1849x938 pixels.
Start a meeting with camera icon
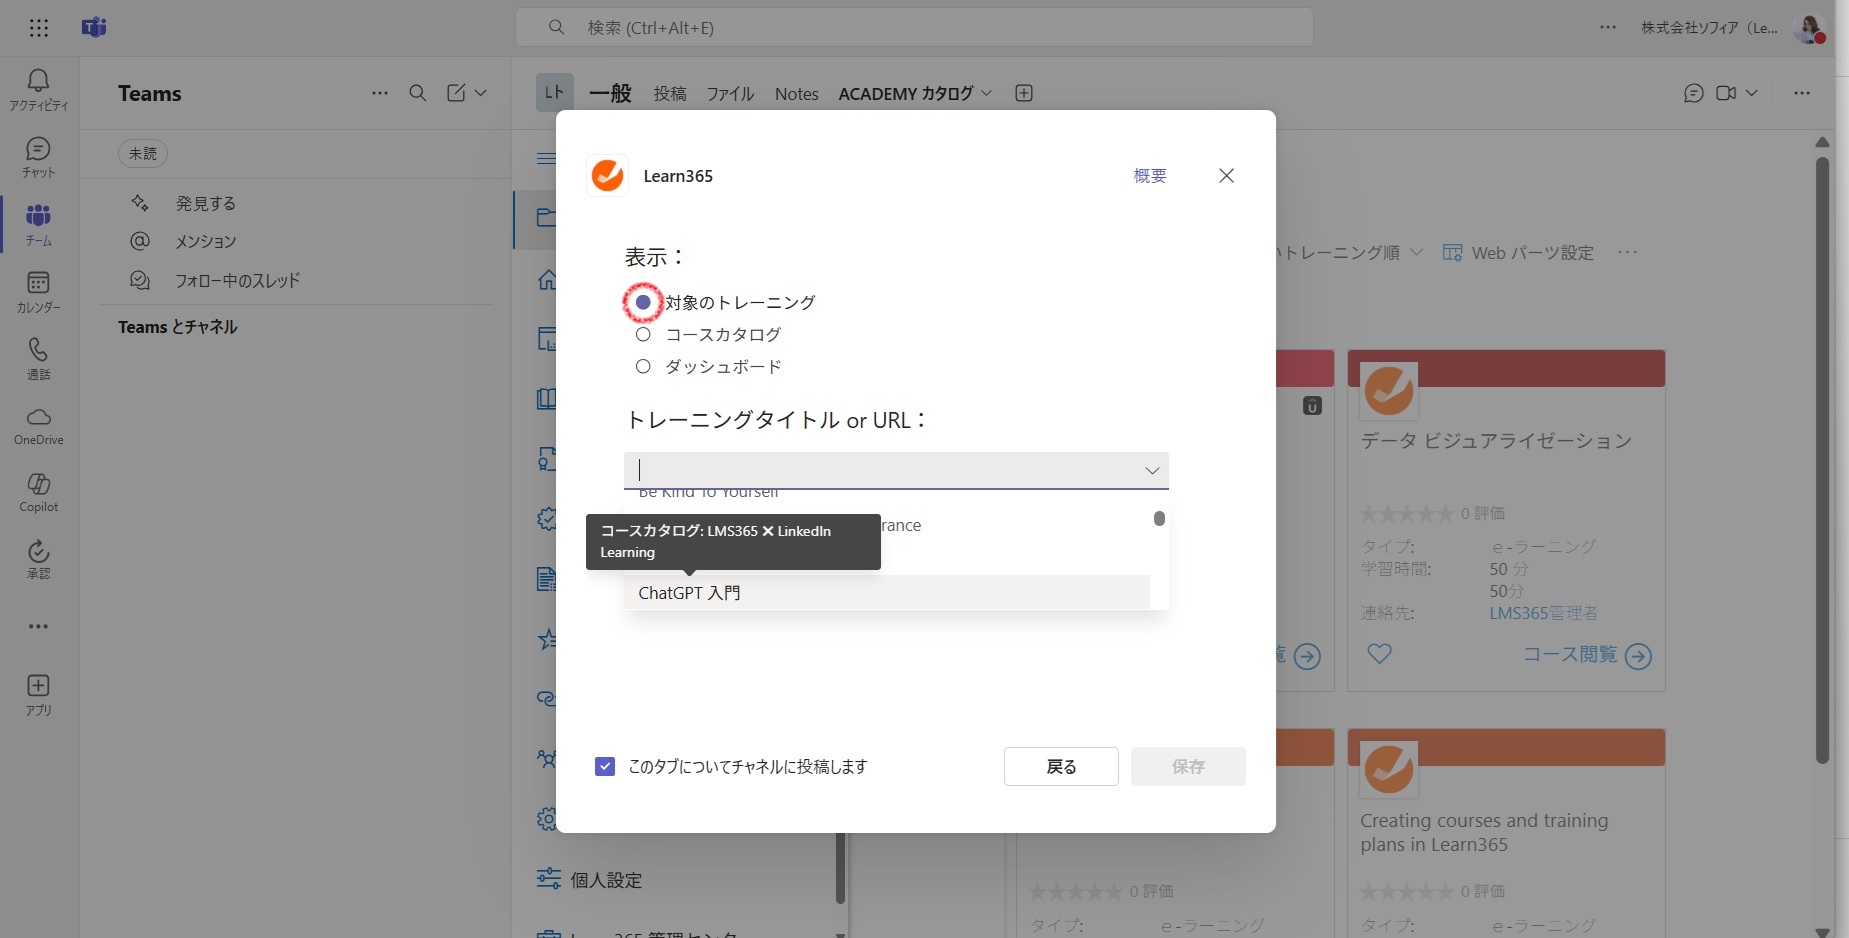point(1726,93)
